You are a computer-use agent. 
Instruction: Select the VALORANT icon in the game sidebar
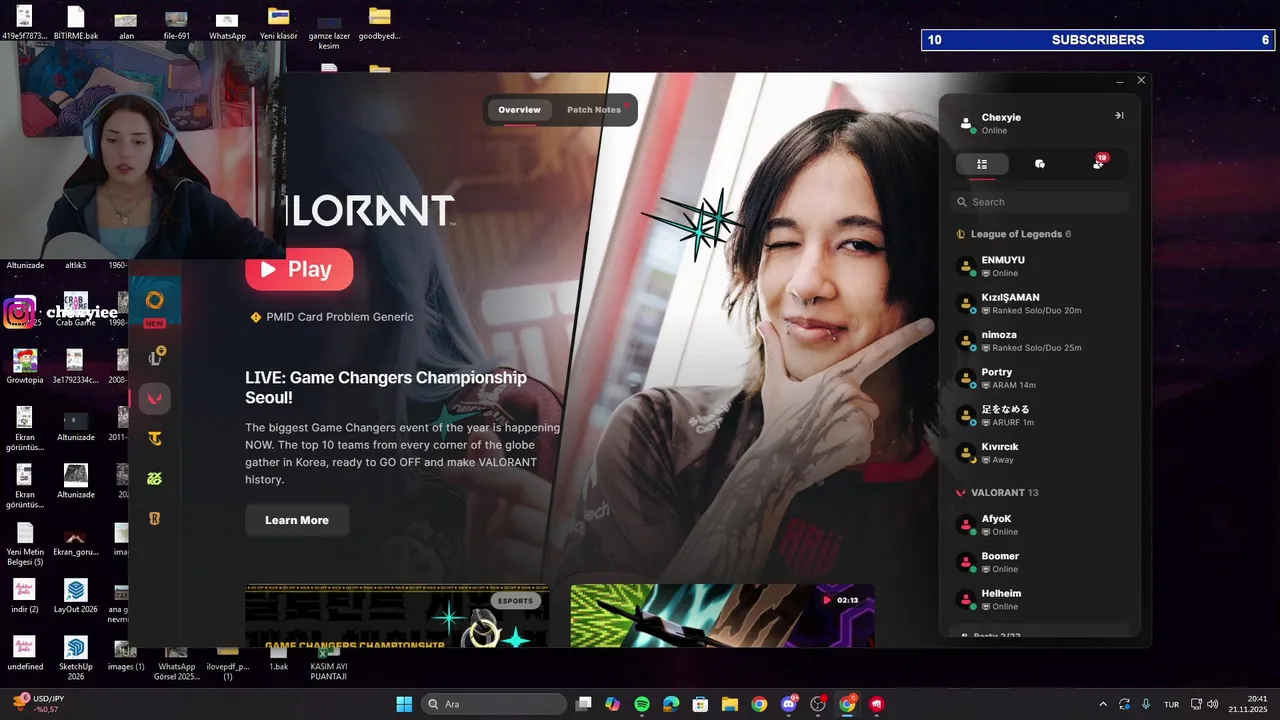pyautogui.click(x=154, y=398)
